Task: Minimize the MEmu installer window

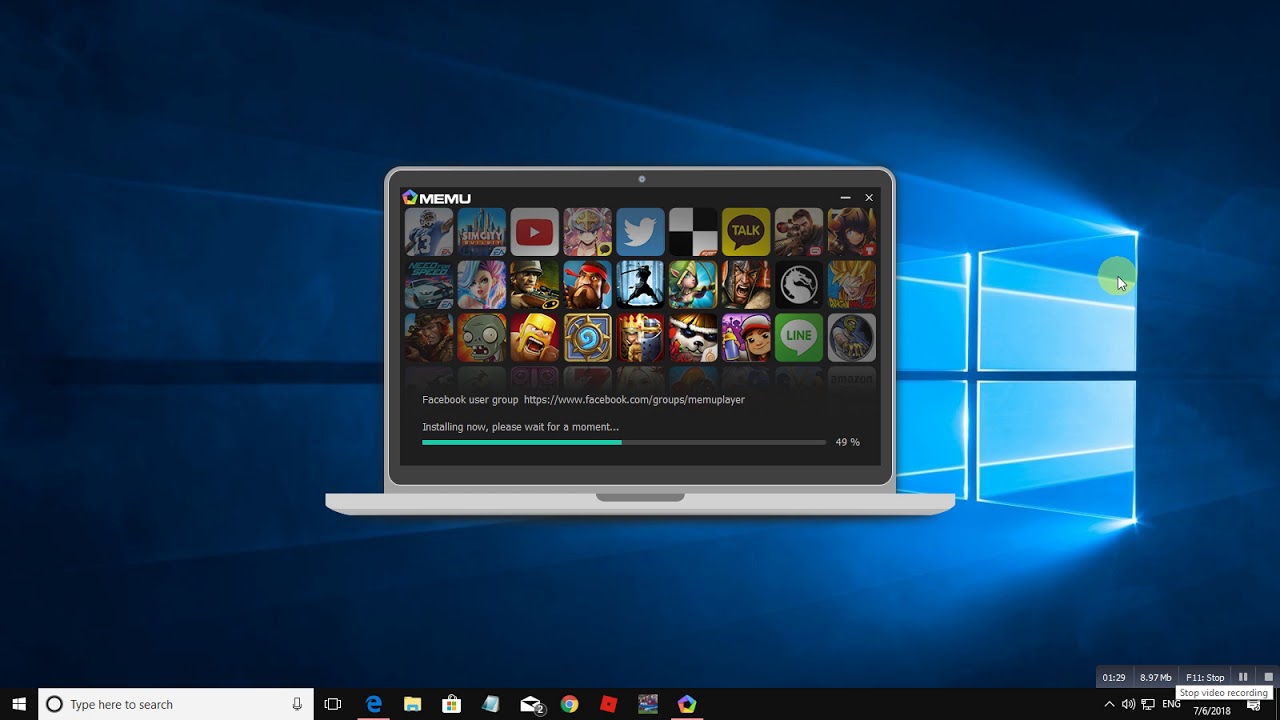Action: (x=845, y=198)
